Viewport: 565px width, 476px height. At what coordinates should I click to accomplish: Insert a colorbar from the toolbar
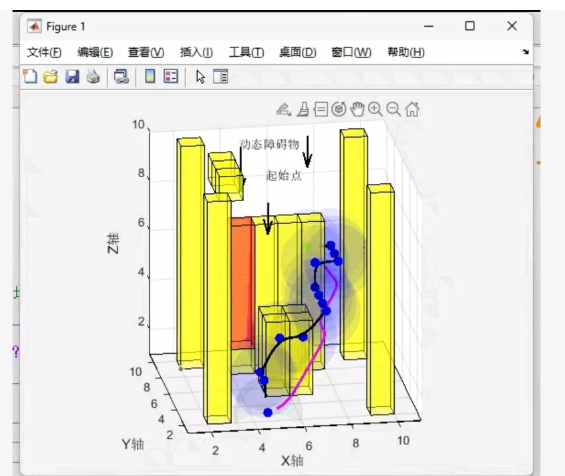[150, 76]
